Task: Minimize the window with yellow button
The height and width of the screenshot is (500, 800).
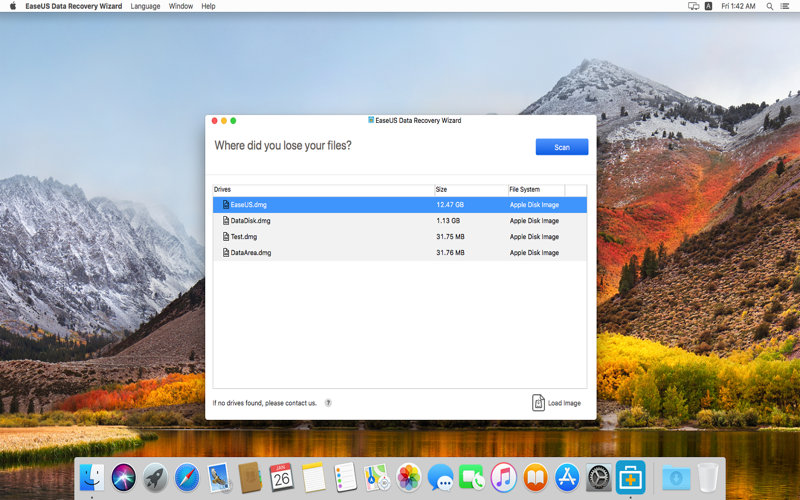Action: coord(223,121)
